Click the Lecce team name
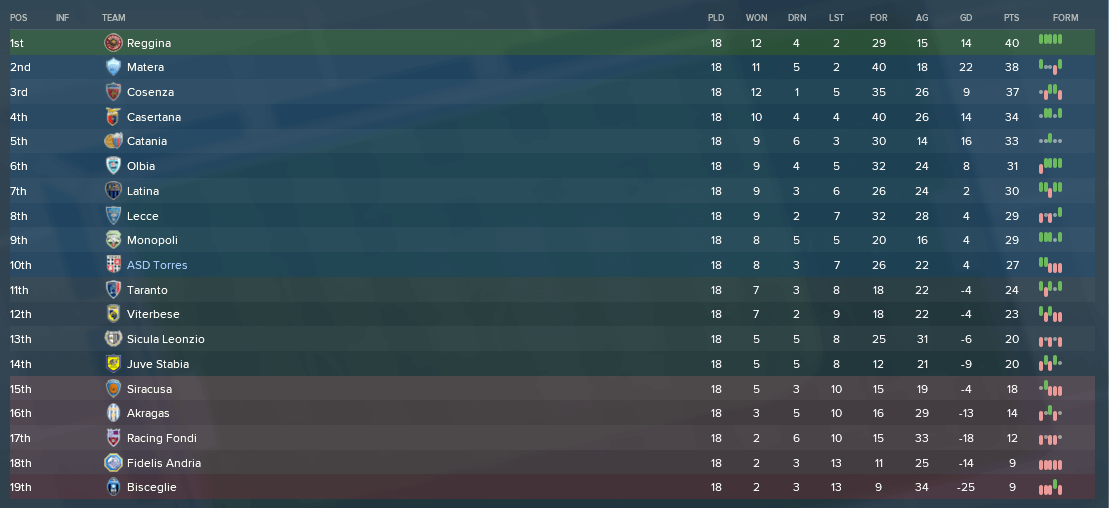The image size is (1109, 508). point(142,216)
